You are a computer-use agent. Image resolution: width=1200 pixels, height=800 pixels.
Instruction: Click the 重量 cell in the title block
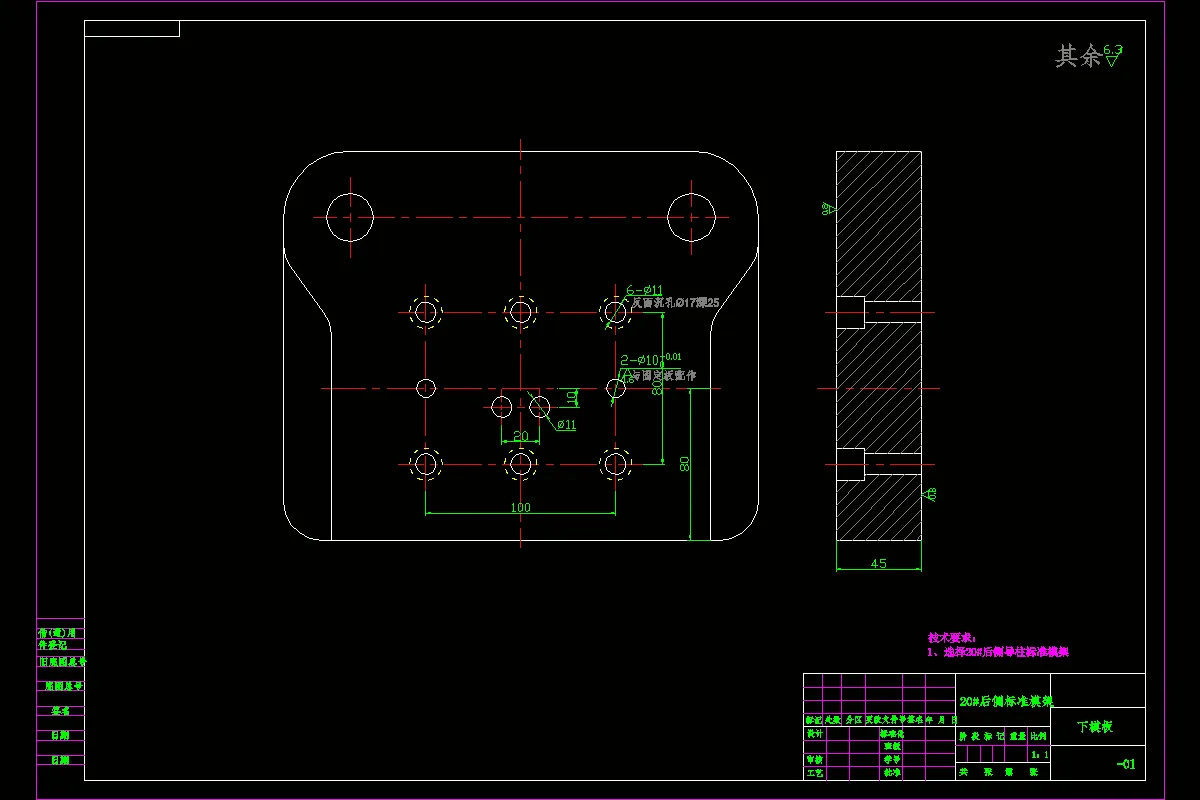[x=1018, y=735]
